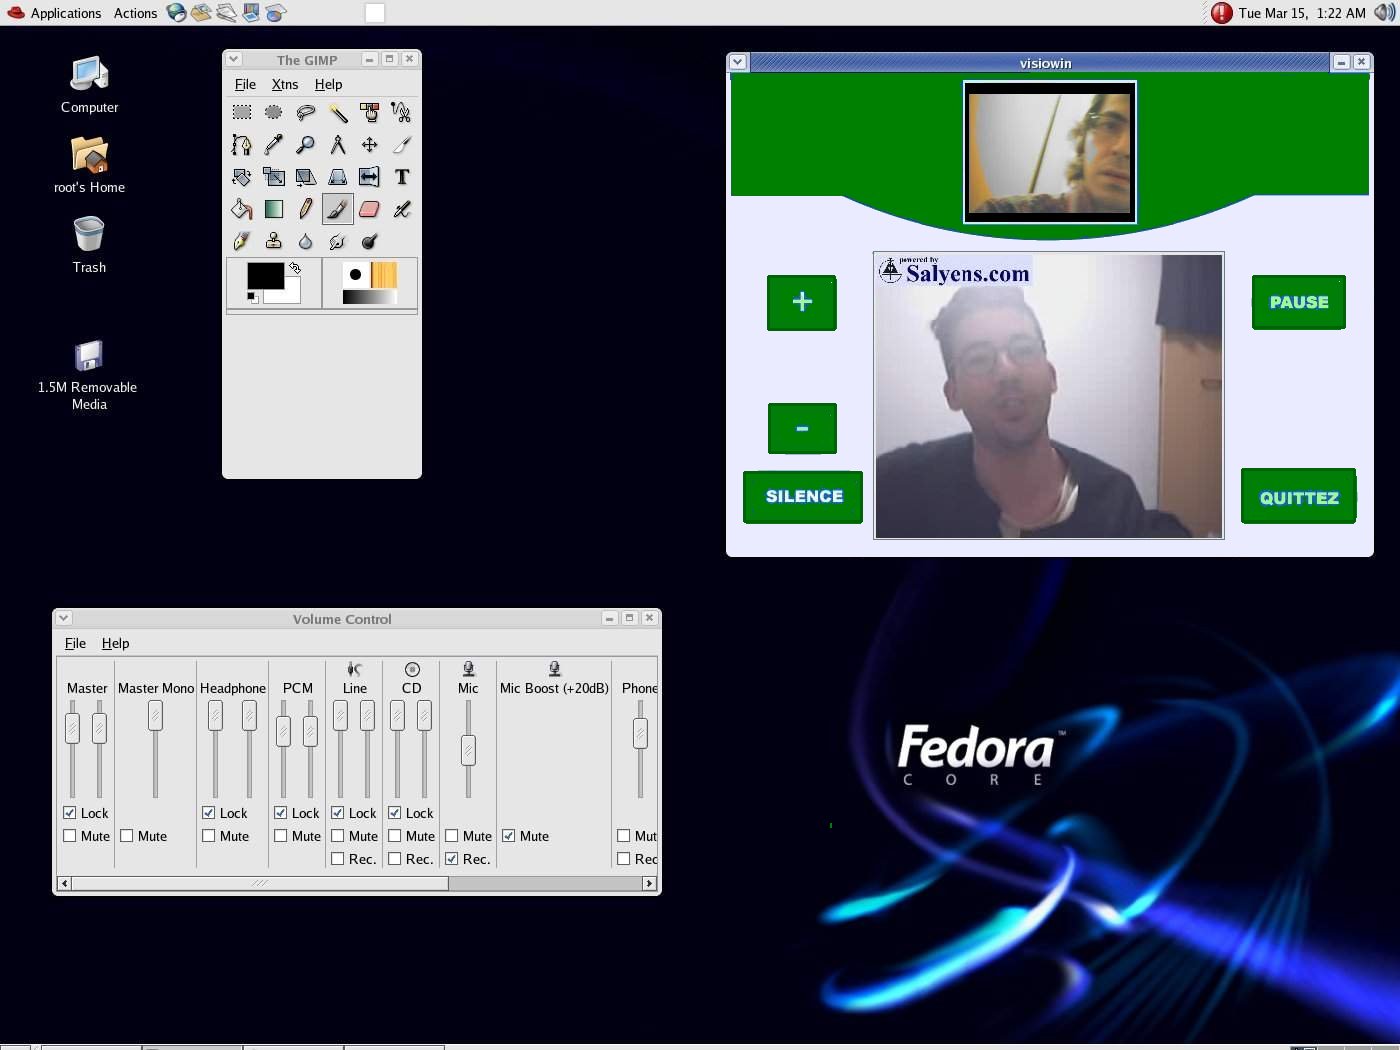Pick the Free Select lasso tool
The image size is (1400, 1050).
(306, 113)
